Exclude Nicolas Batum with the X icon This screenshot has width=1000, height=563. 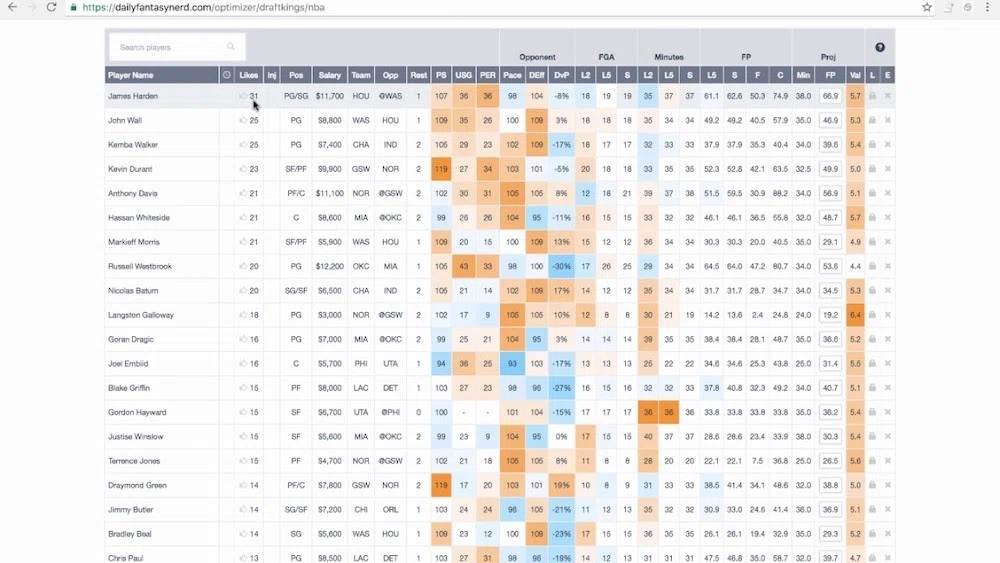[x=888, y=291]
